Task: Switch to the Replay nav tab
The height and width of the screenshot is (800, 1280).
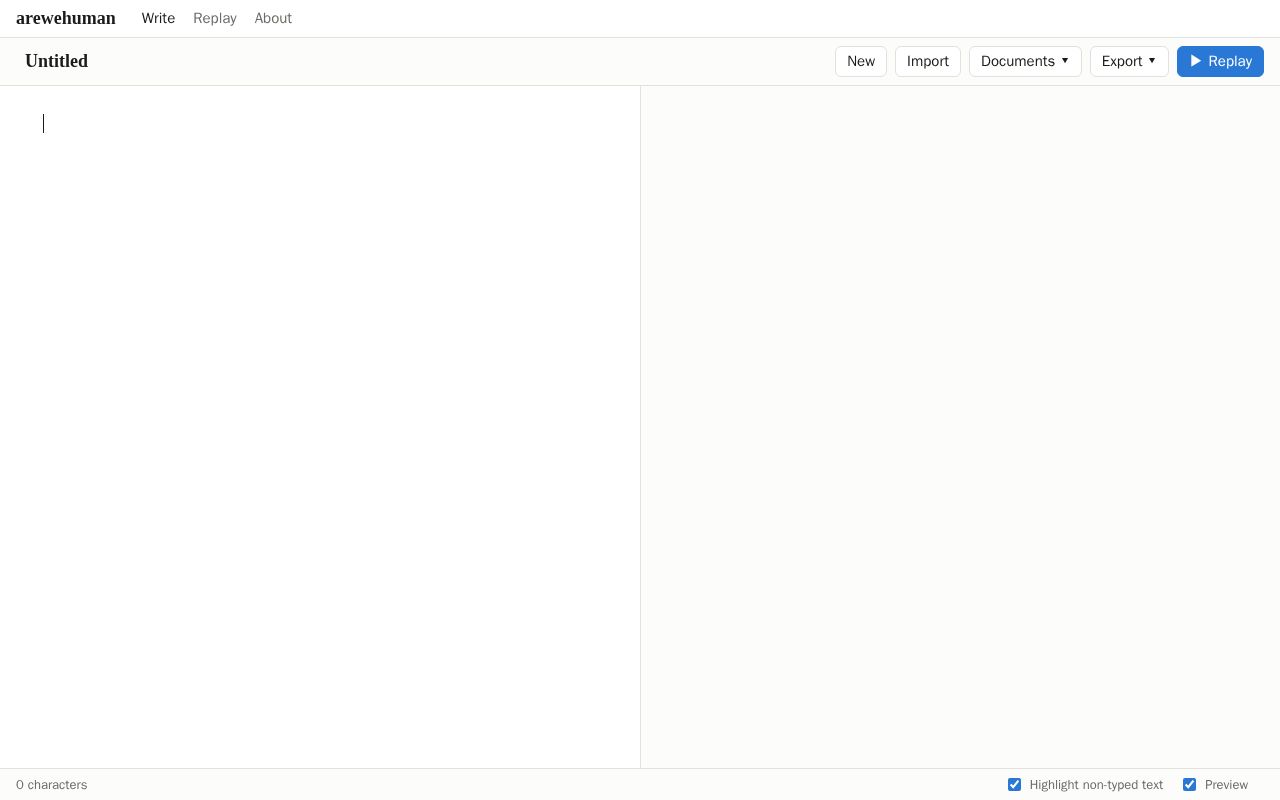Action: coord(215,18)
